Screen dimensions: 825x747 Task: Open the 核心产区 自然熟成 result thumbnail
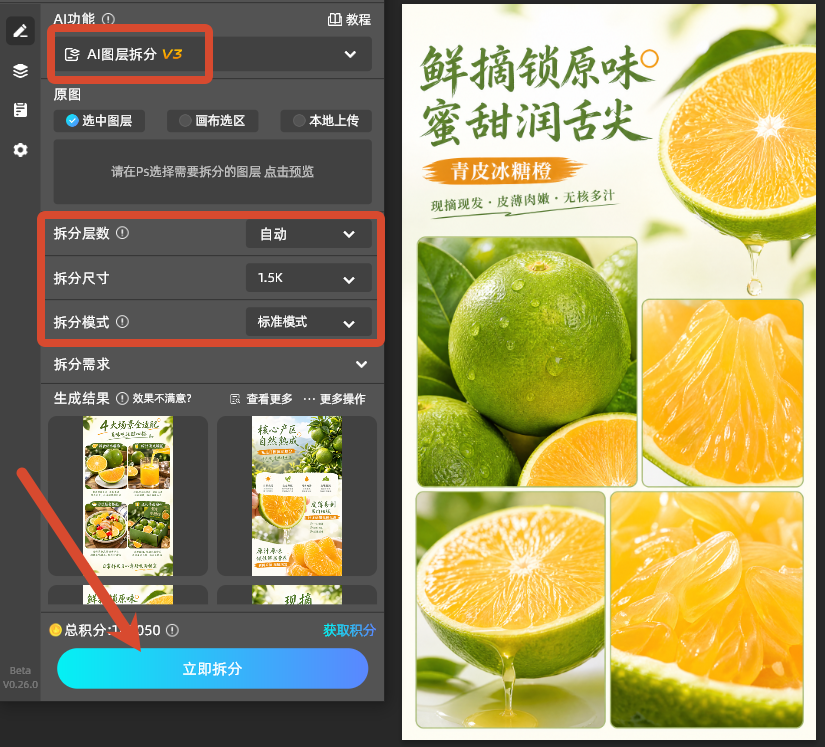(297, 496)
